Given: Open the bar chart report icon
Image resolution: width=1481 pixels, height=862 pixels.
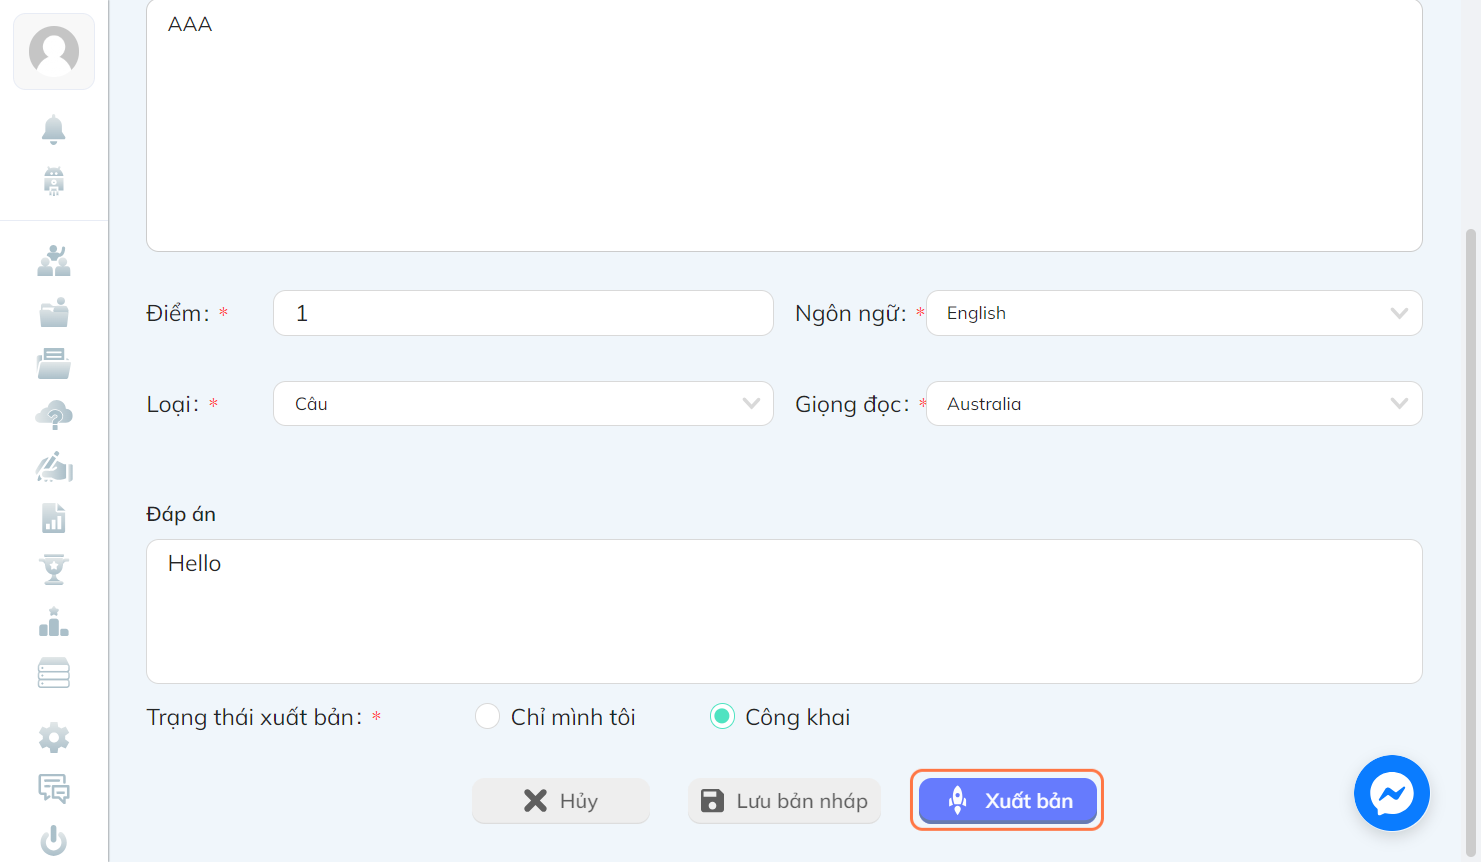Looking at the screenshot, I should tap(54, 518).
